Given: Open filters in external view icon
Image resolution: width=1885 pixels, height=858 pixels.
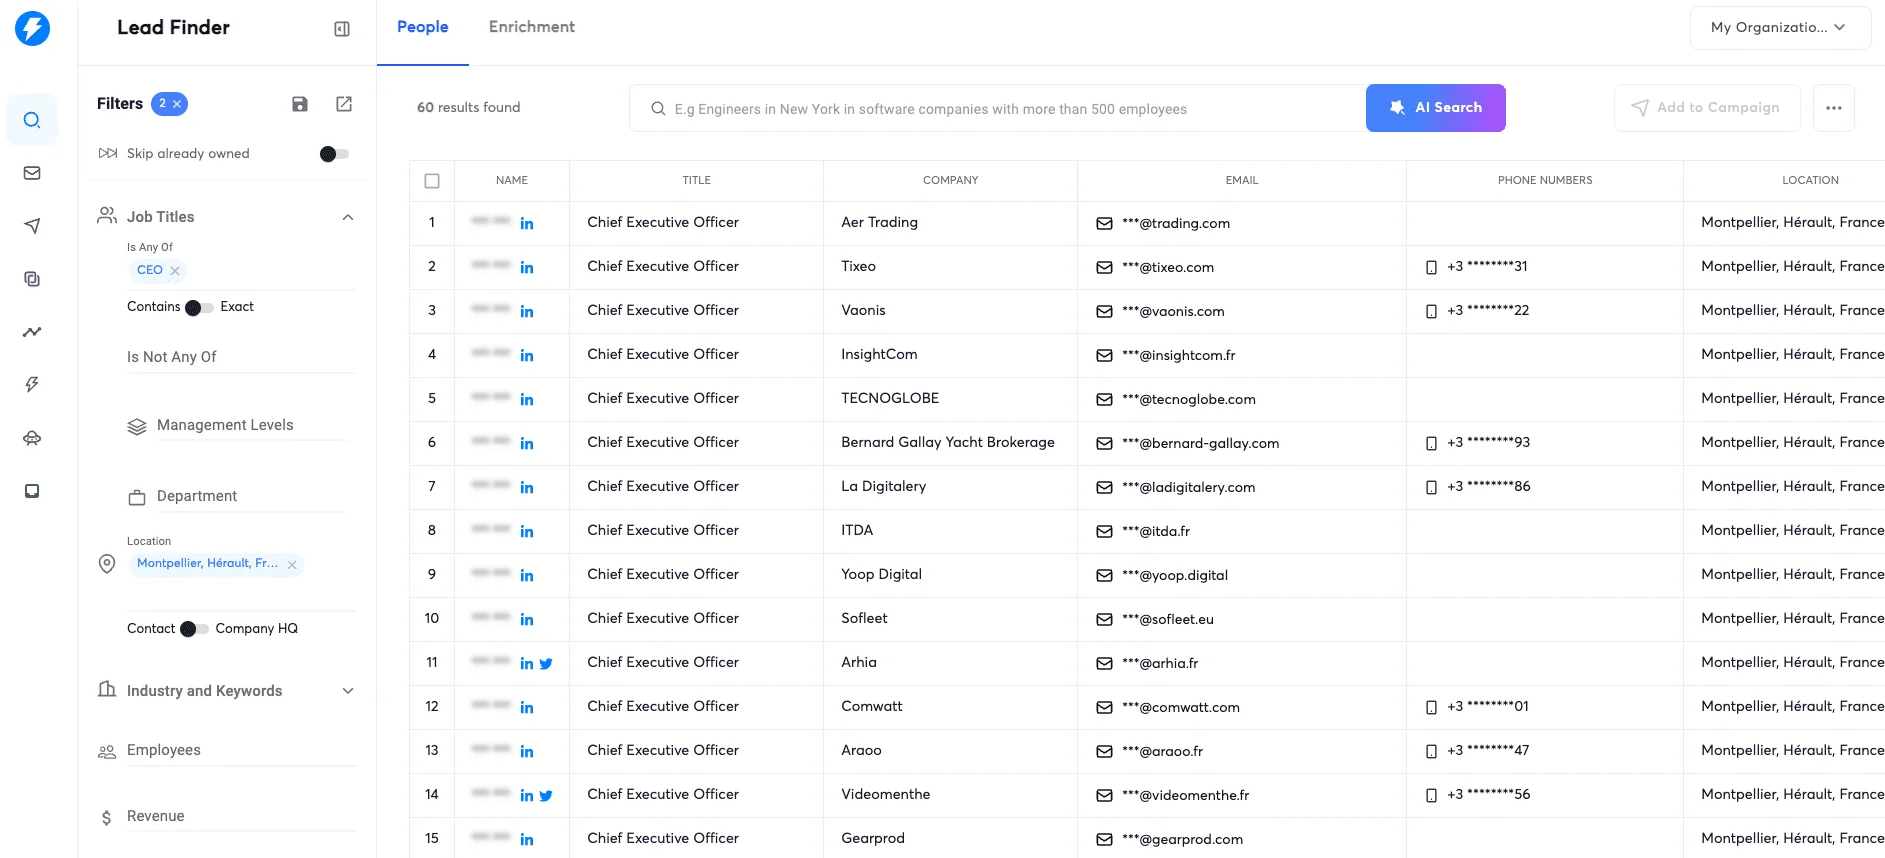Looking at the screenshot, I should pyautogui.click(x=344, y=104).
